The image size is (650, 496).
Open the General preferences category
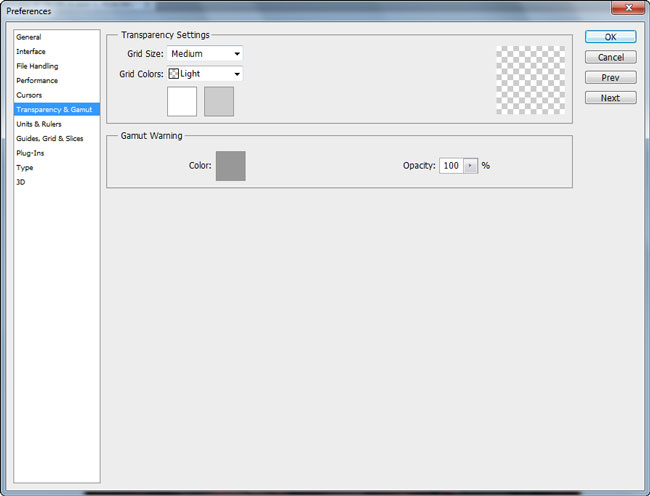point(29,37)
